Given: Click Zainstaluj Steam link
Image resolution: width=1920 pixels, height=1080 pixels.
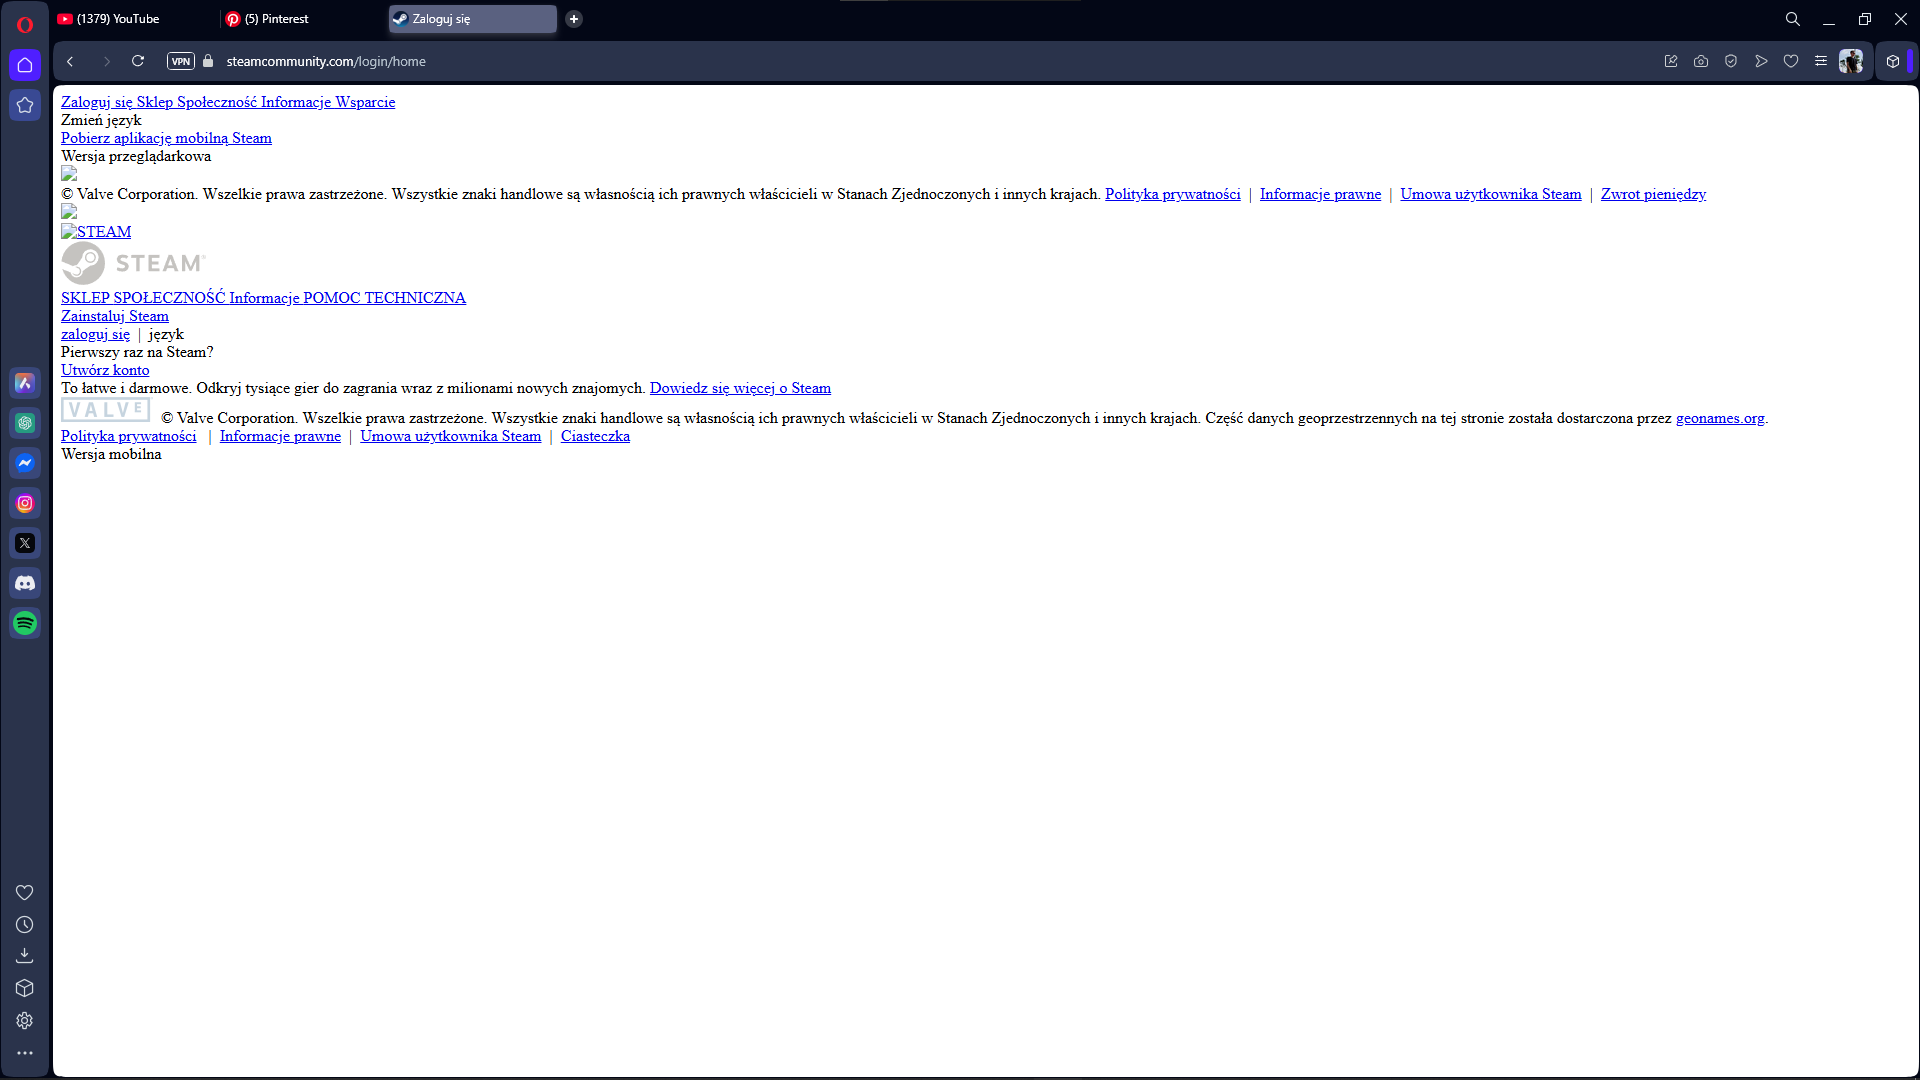Looking at the screenshot, I should click(115, 316).
